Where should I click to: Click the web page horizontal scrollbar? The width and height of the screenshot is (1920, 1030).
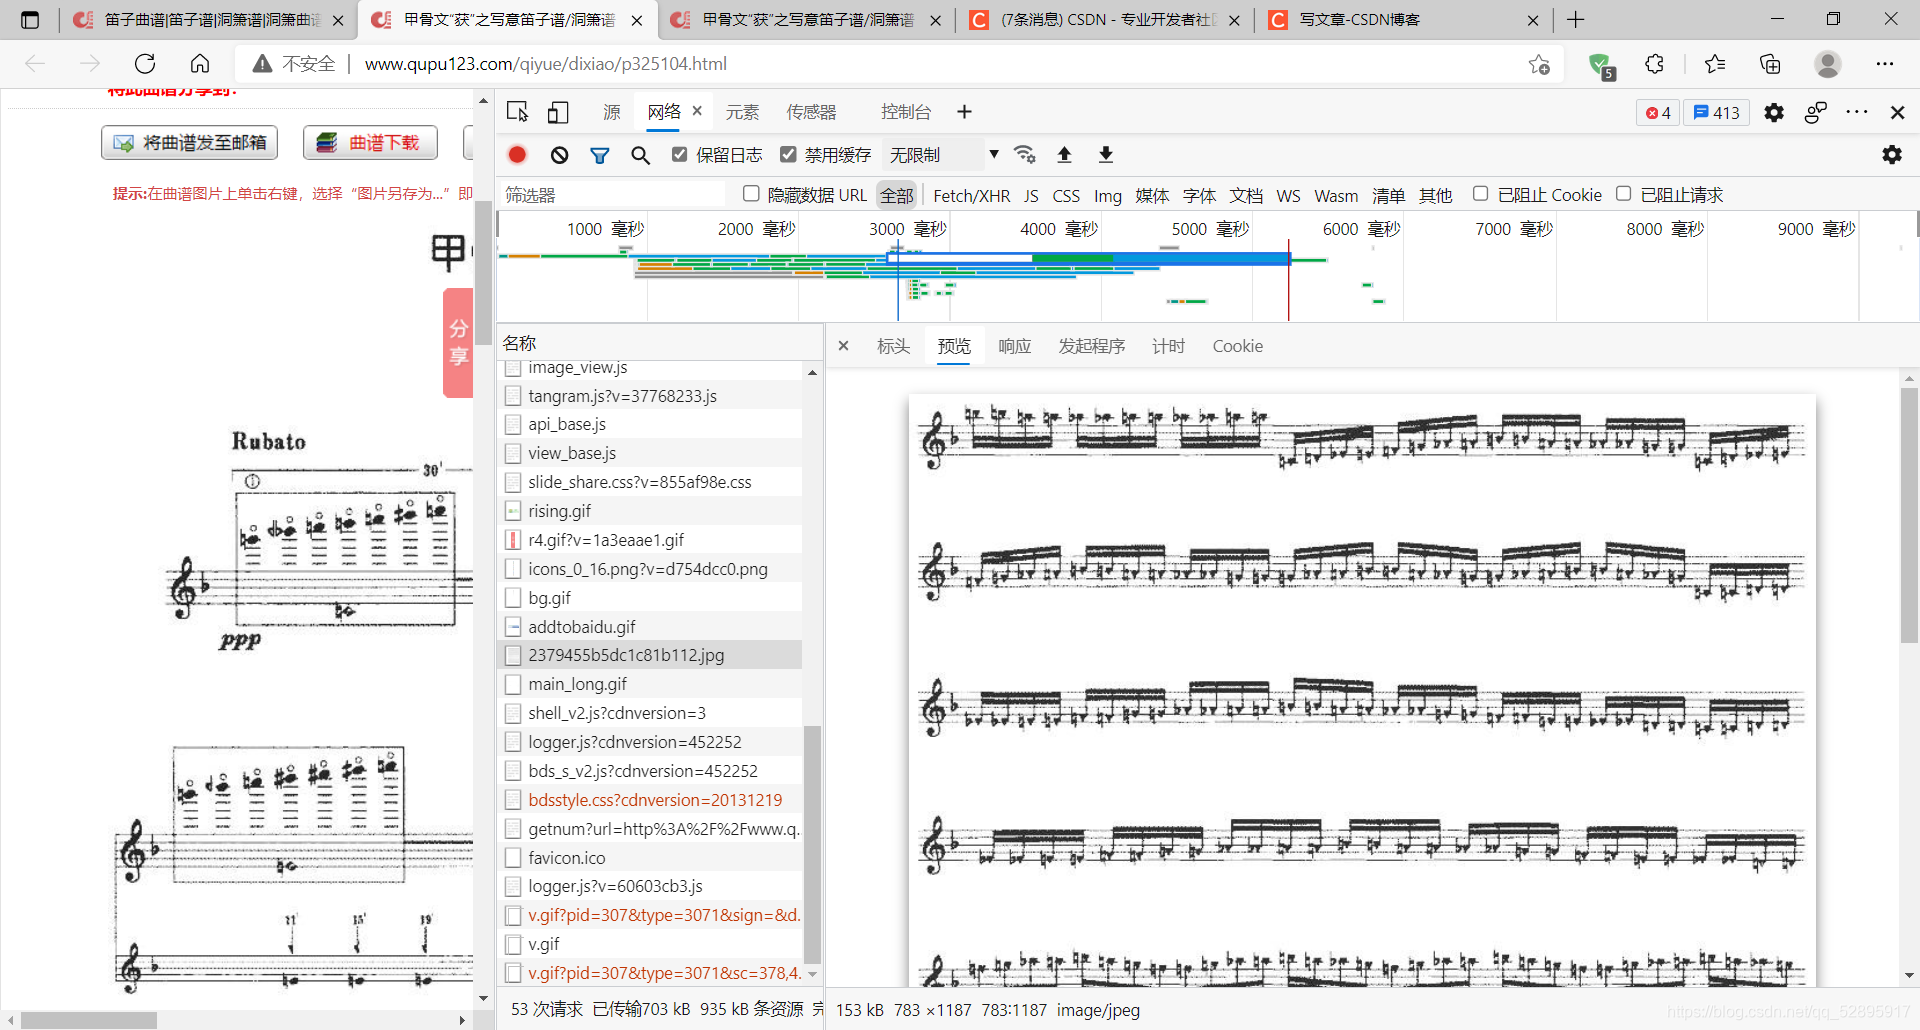[90, 1020]
